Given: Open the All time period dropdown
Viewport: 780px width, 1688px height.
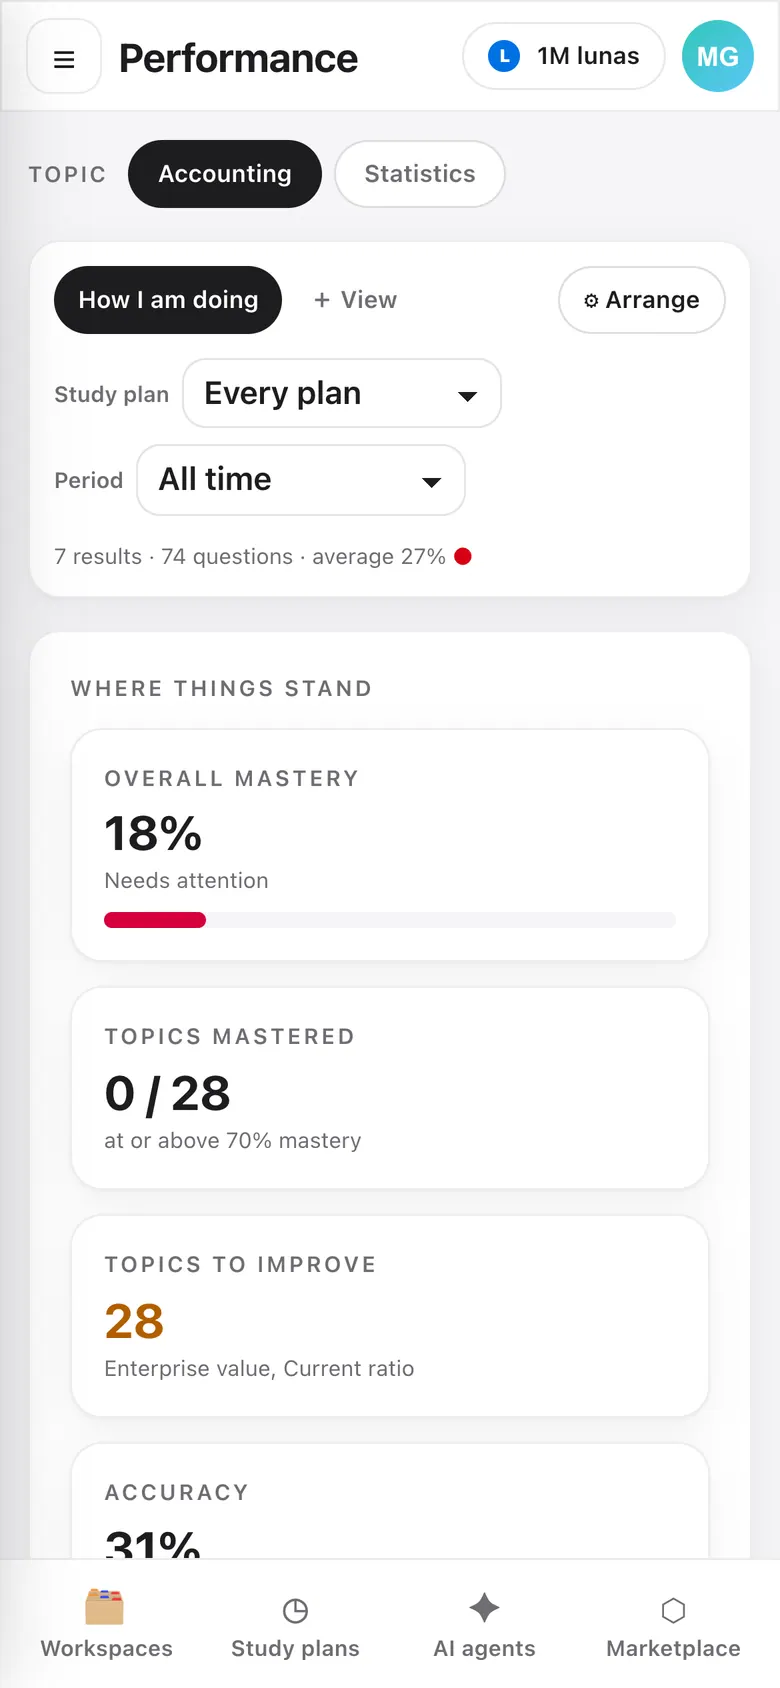Looking at the screenshot, I should [x=301, y=480].
